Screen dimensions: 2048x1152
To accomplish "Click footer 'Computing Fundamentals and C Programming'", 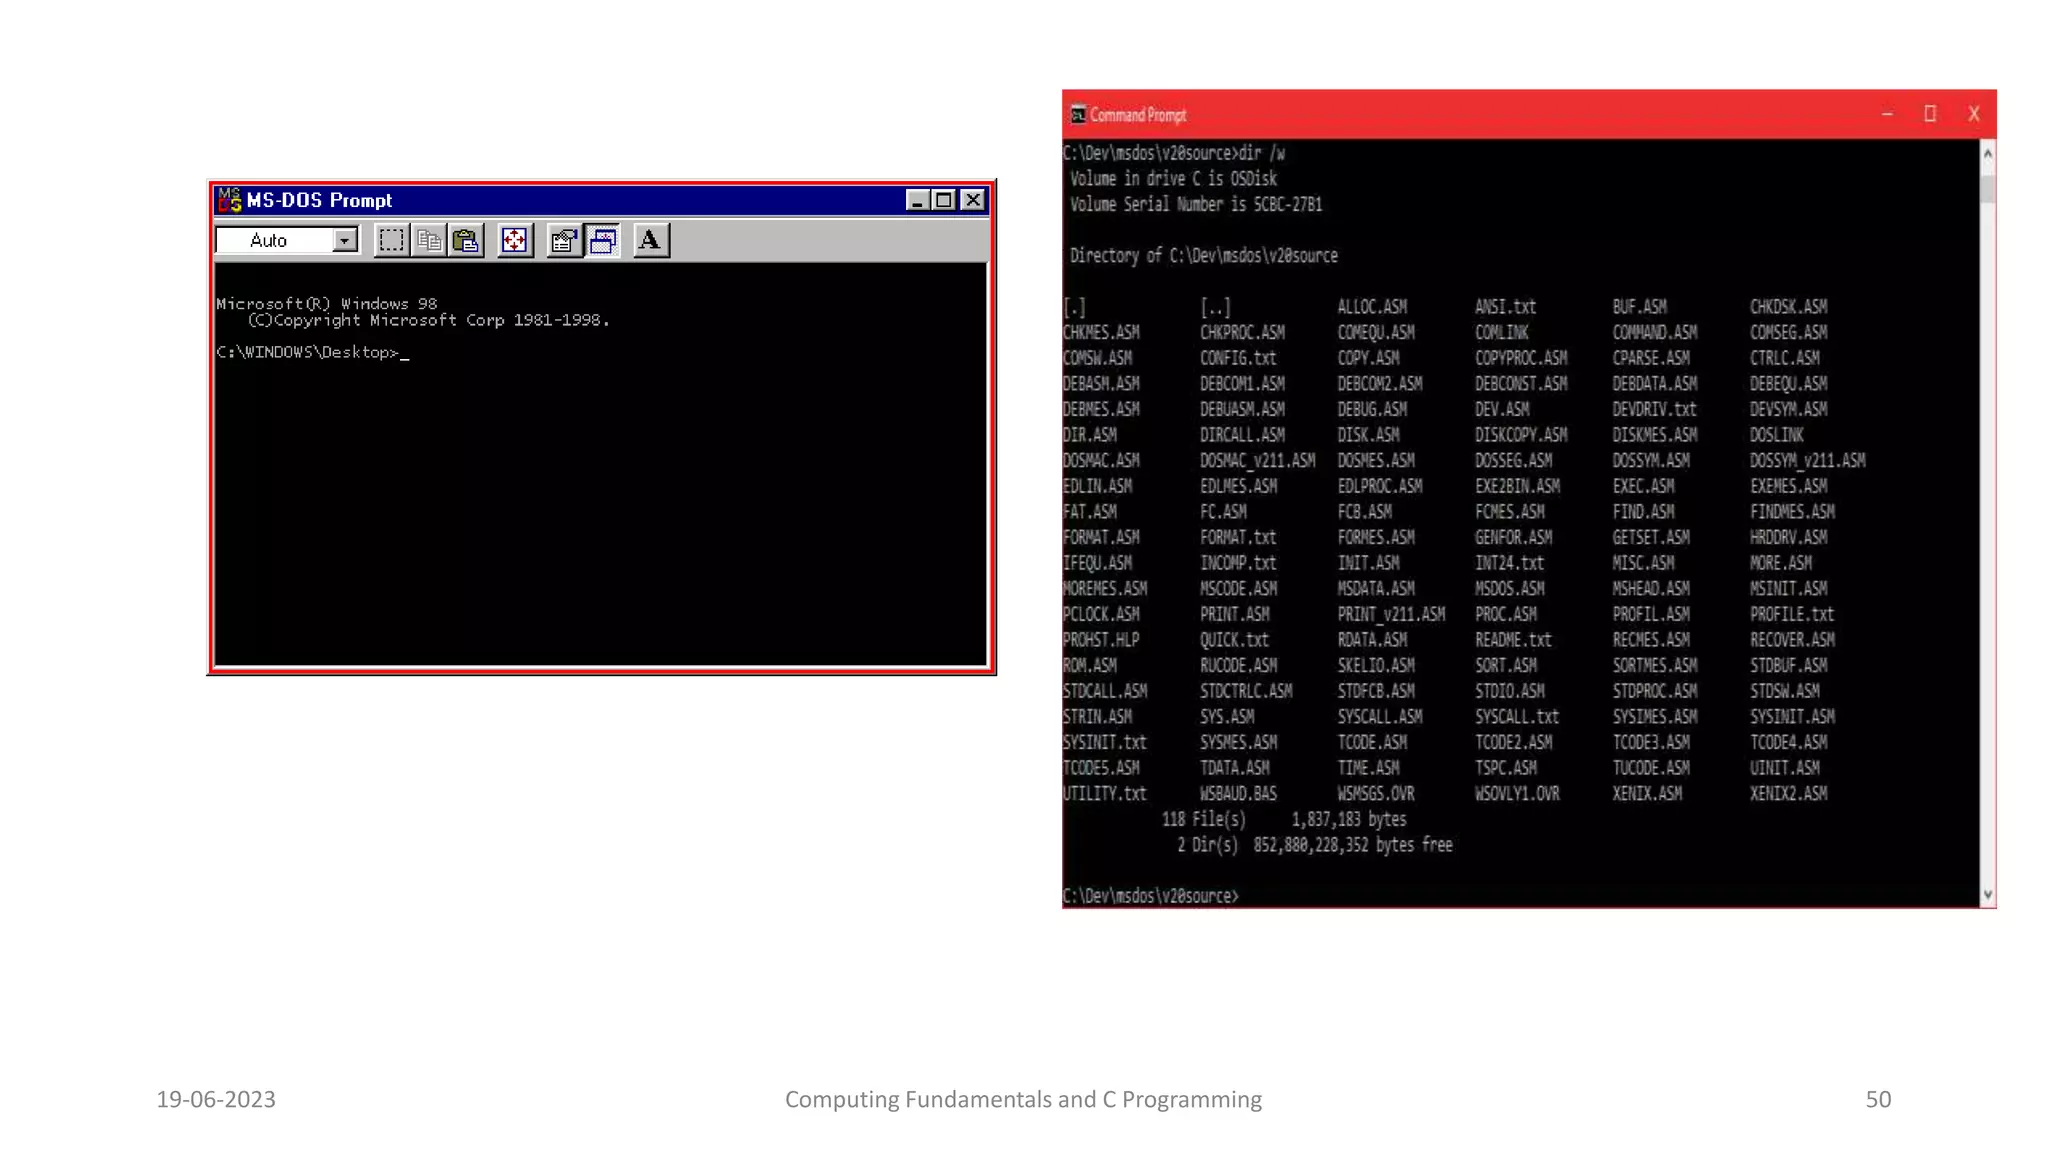I will [1023, 1099].
